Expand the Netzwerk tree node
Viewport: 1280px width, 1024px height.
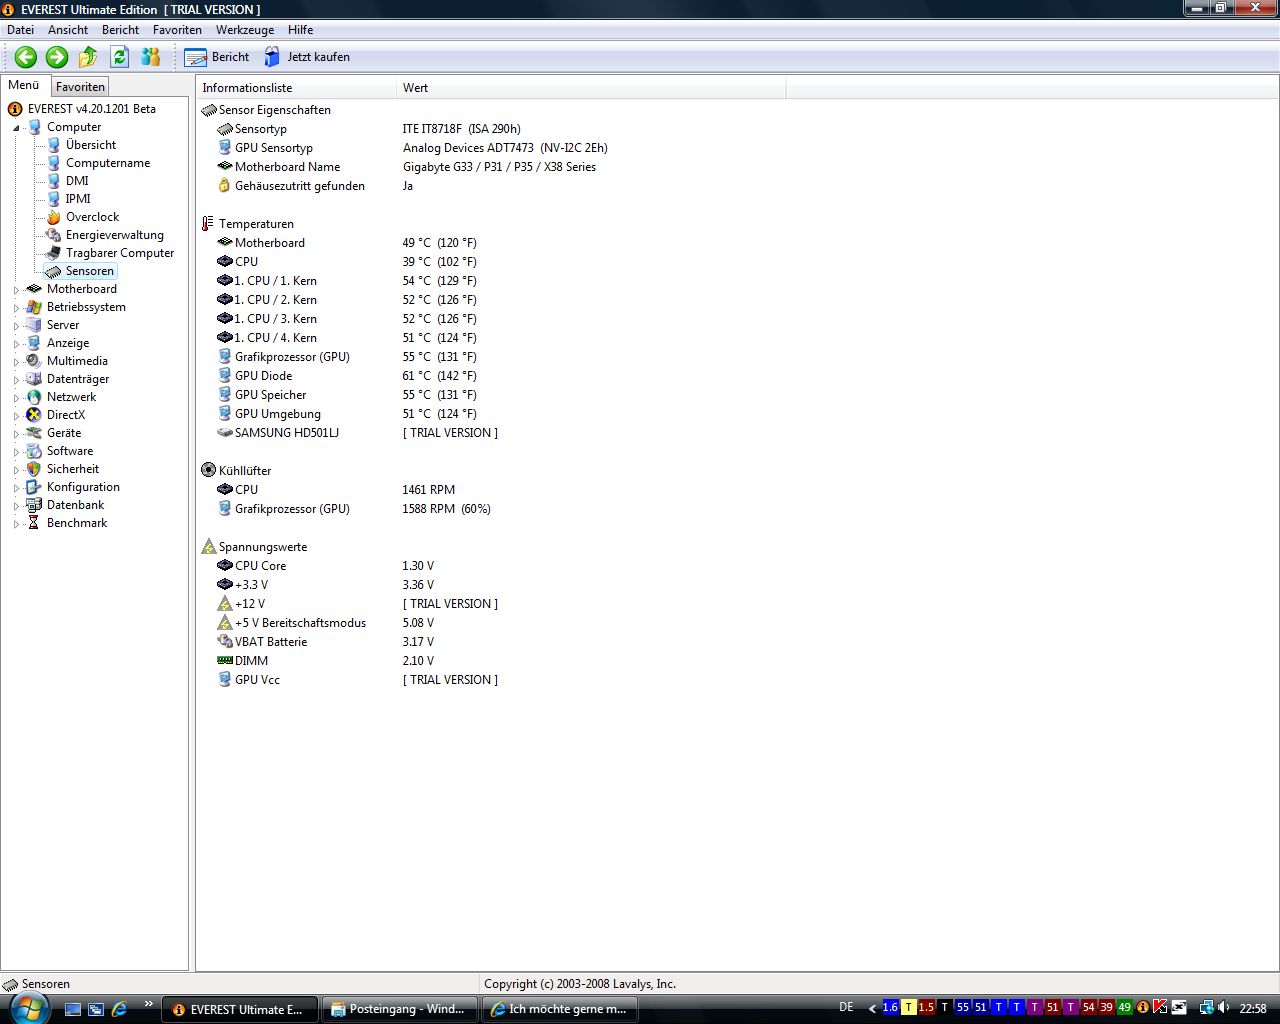(16, 398)
